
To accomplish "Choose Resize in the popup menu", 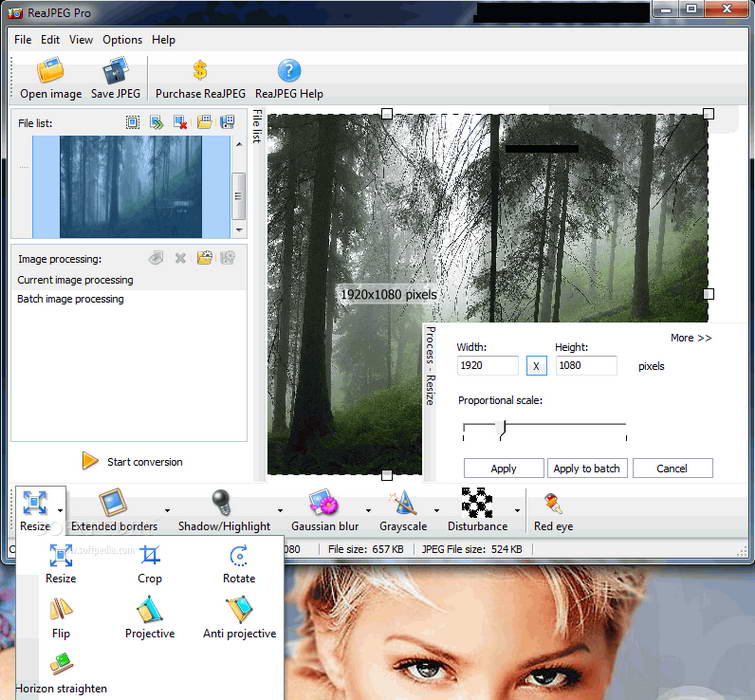I will 61,563.
